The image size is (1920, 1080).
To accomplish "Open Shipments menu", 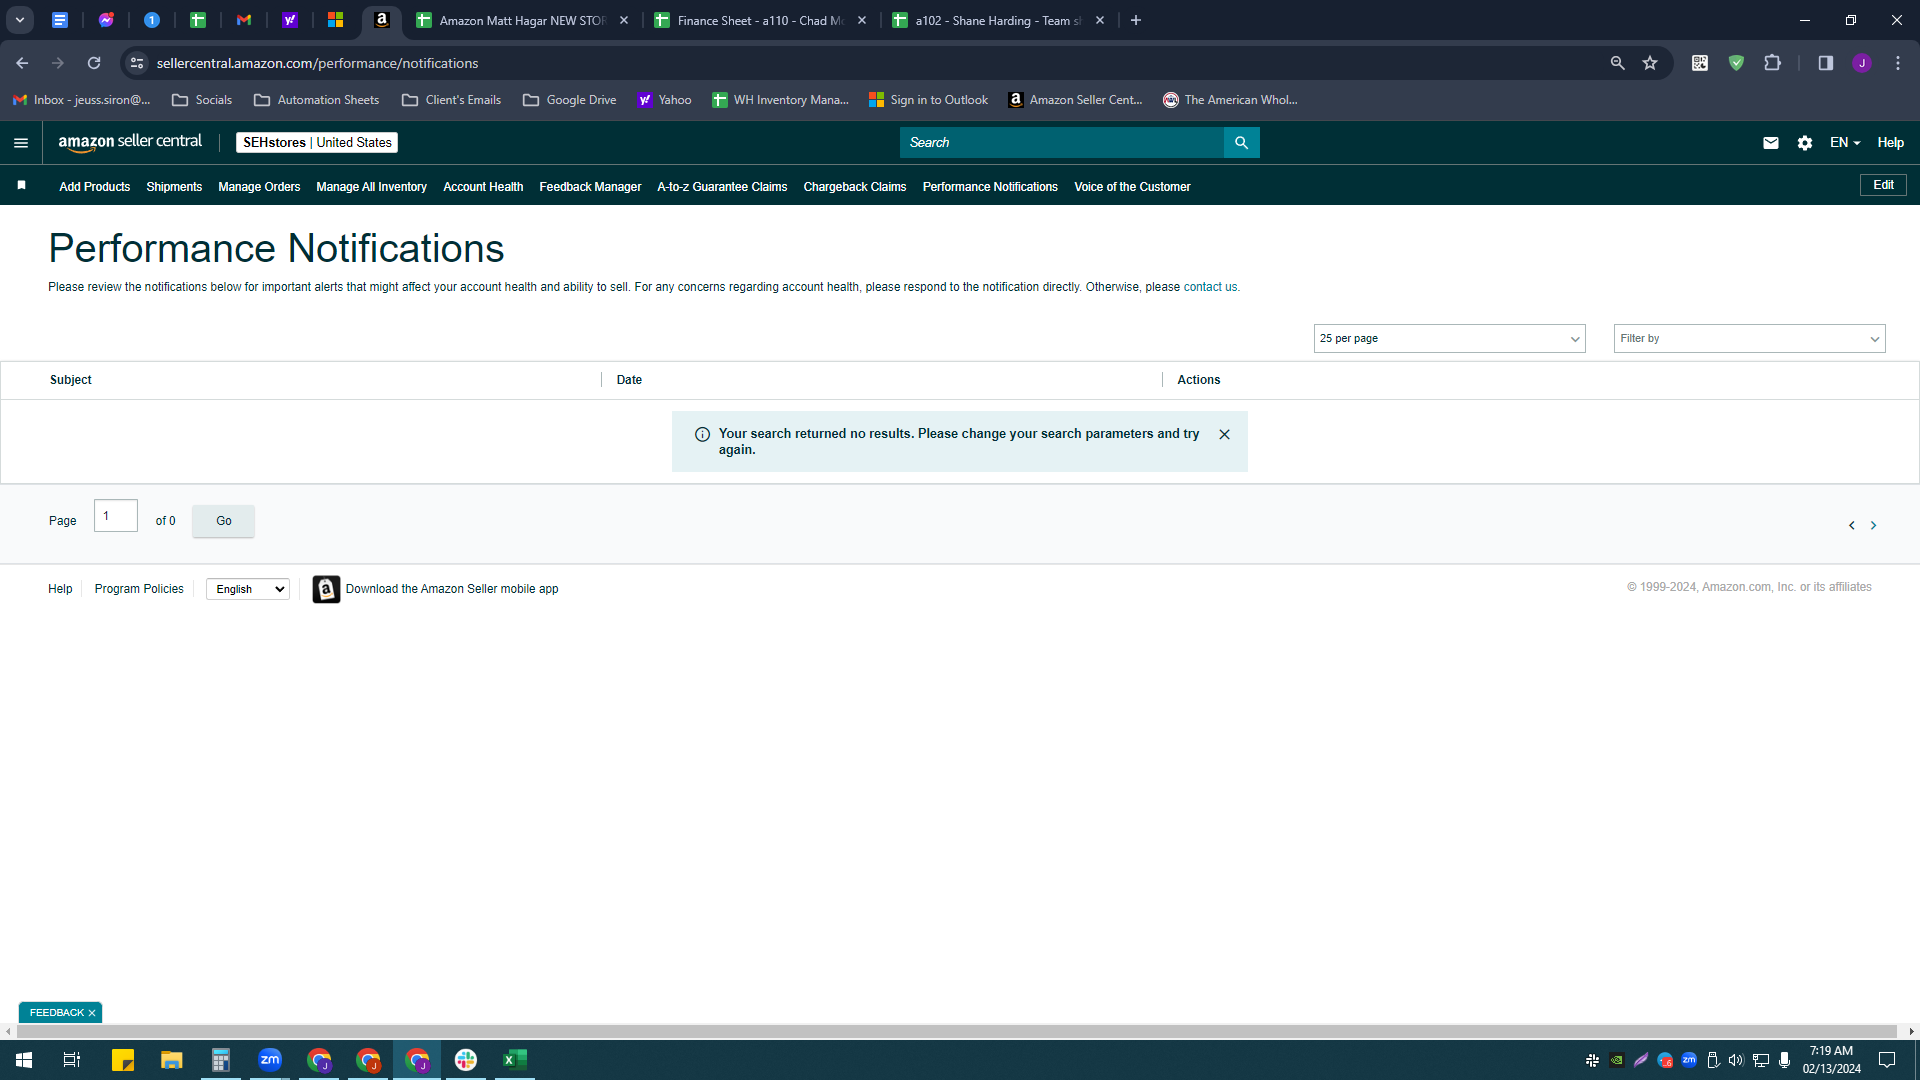I will pyautogui.click(x=174, y=187).
